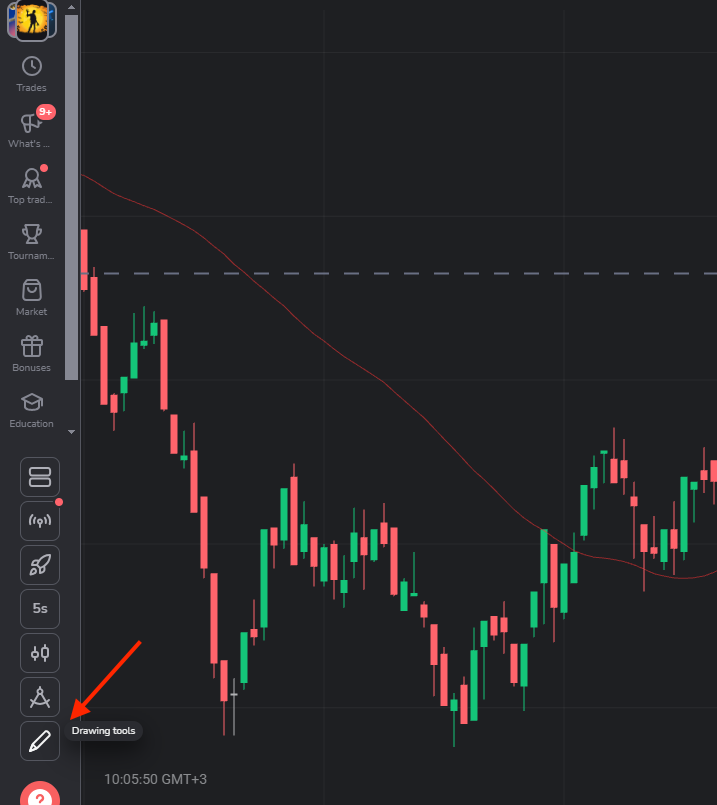Open Drawing tools pencil button

pos(40,741)
